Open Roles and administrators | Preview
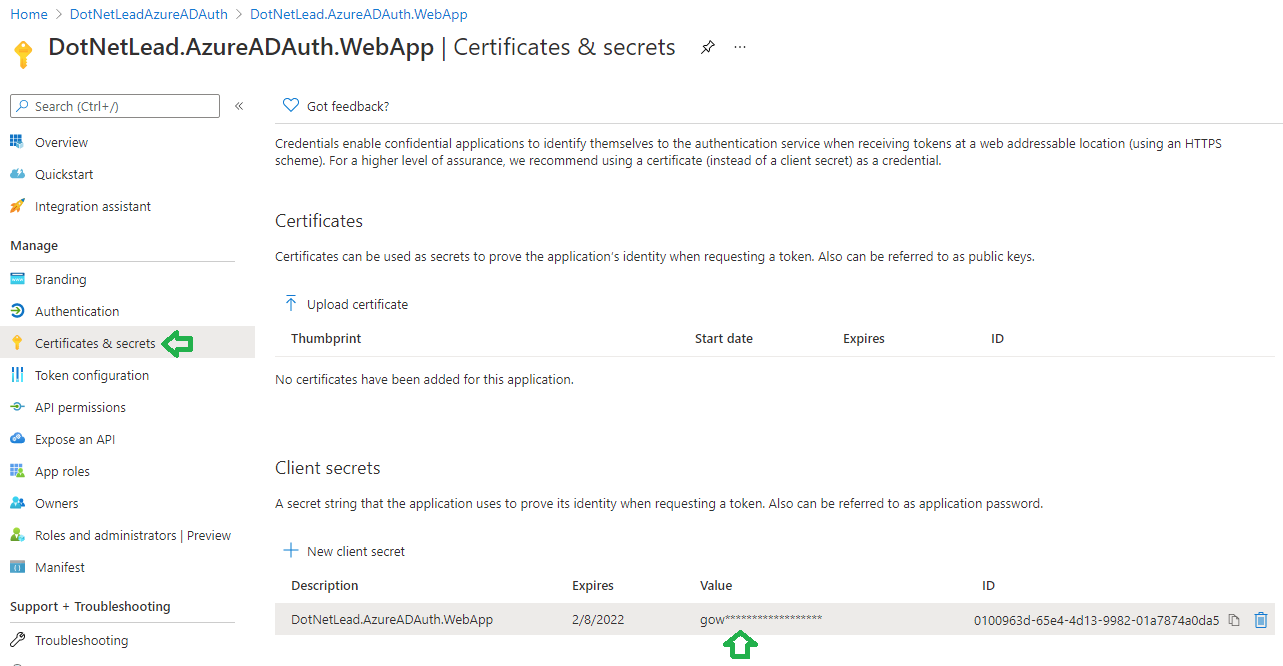The width and height of the screenshot is (1283, 666). pyautogui.click(x=133, y=535)
